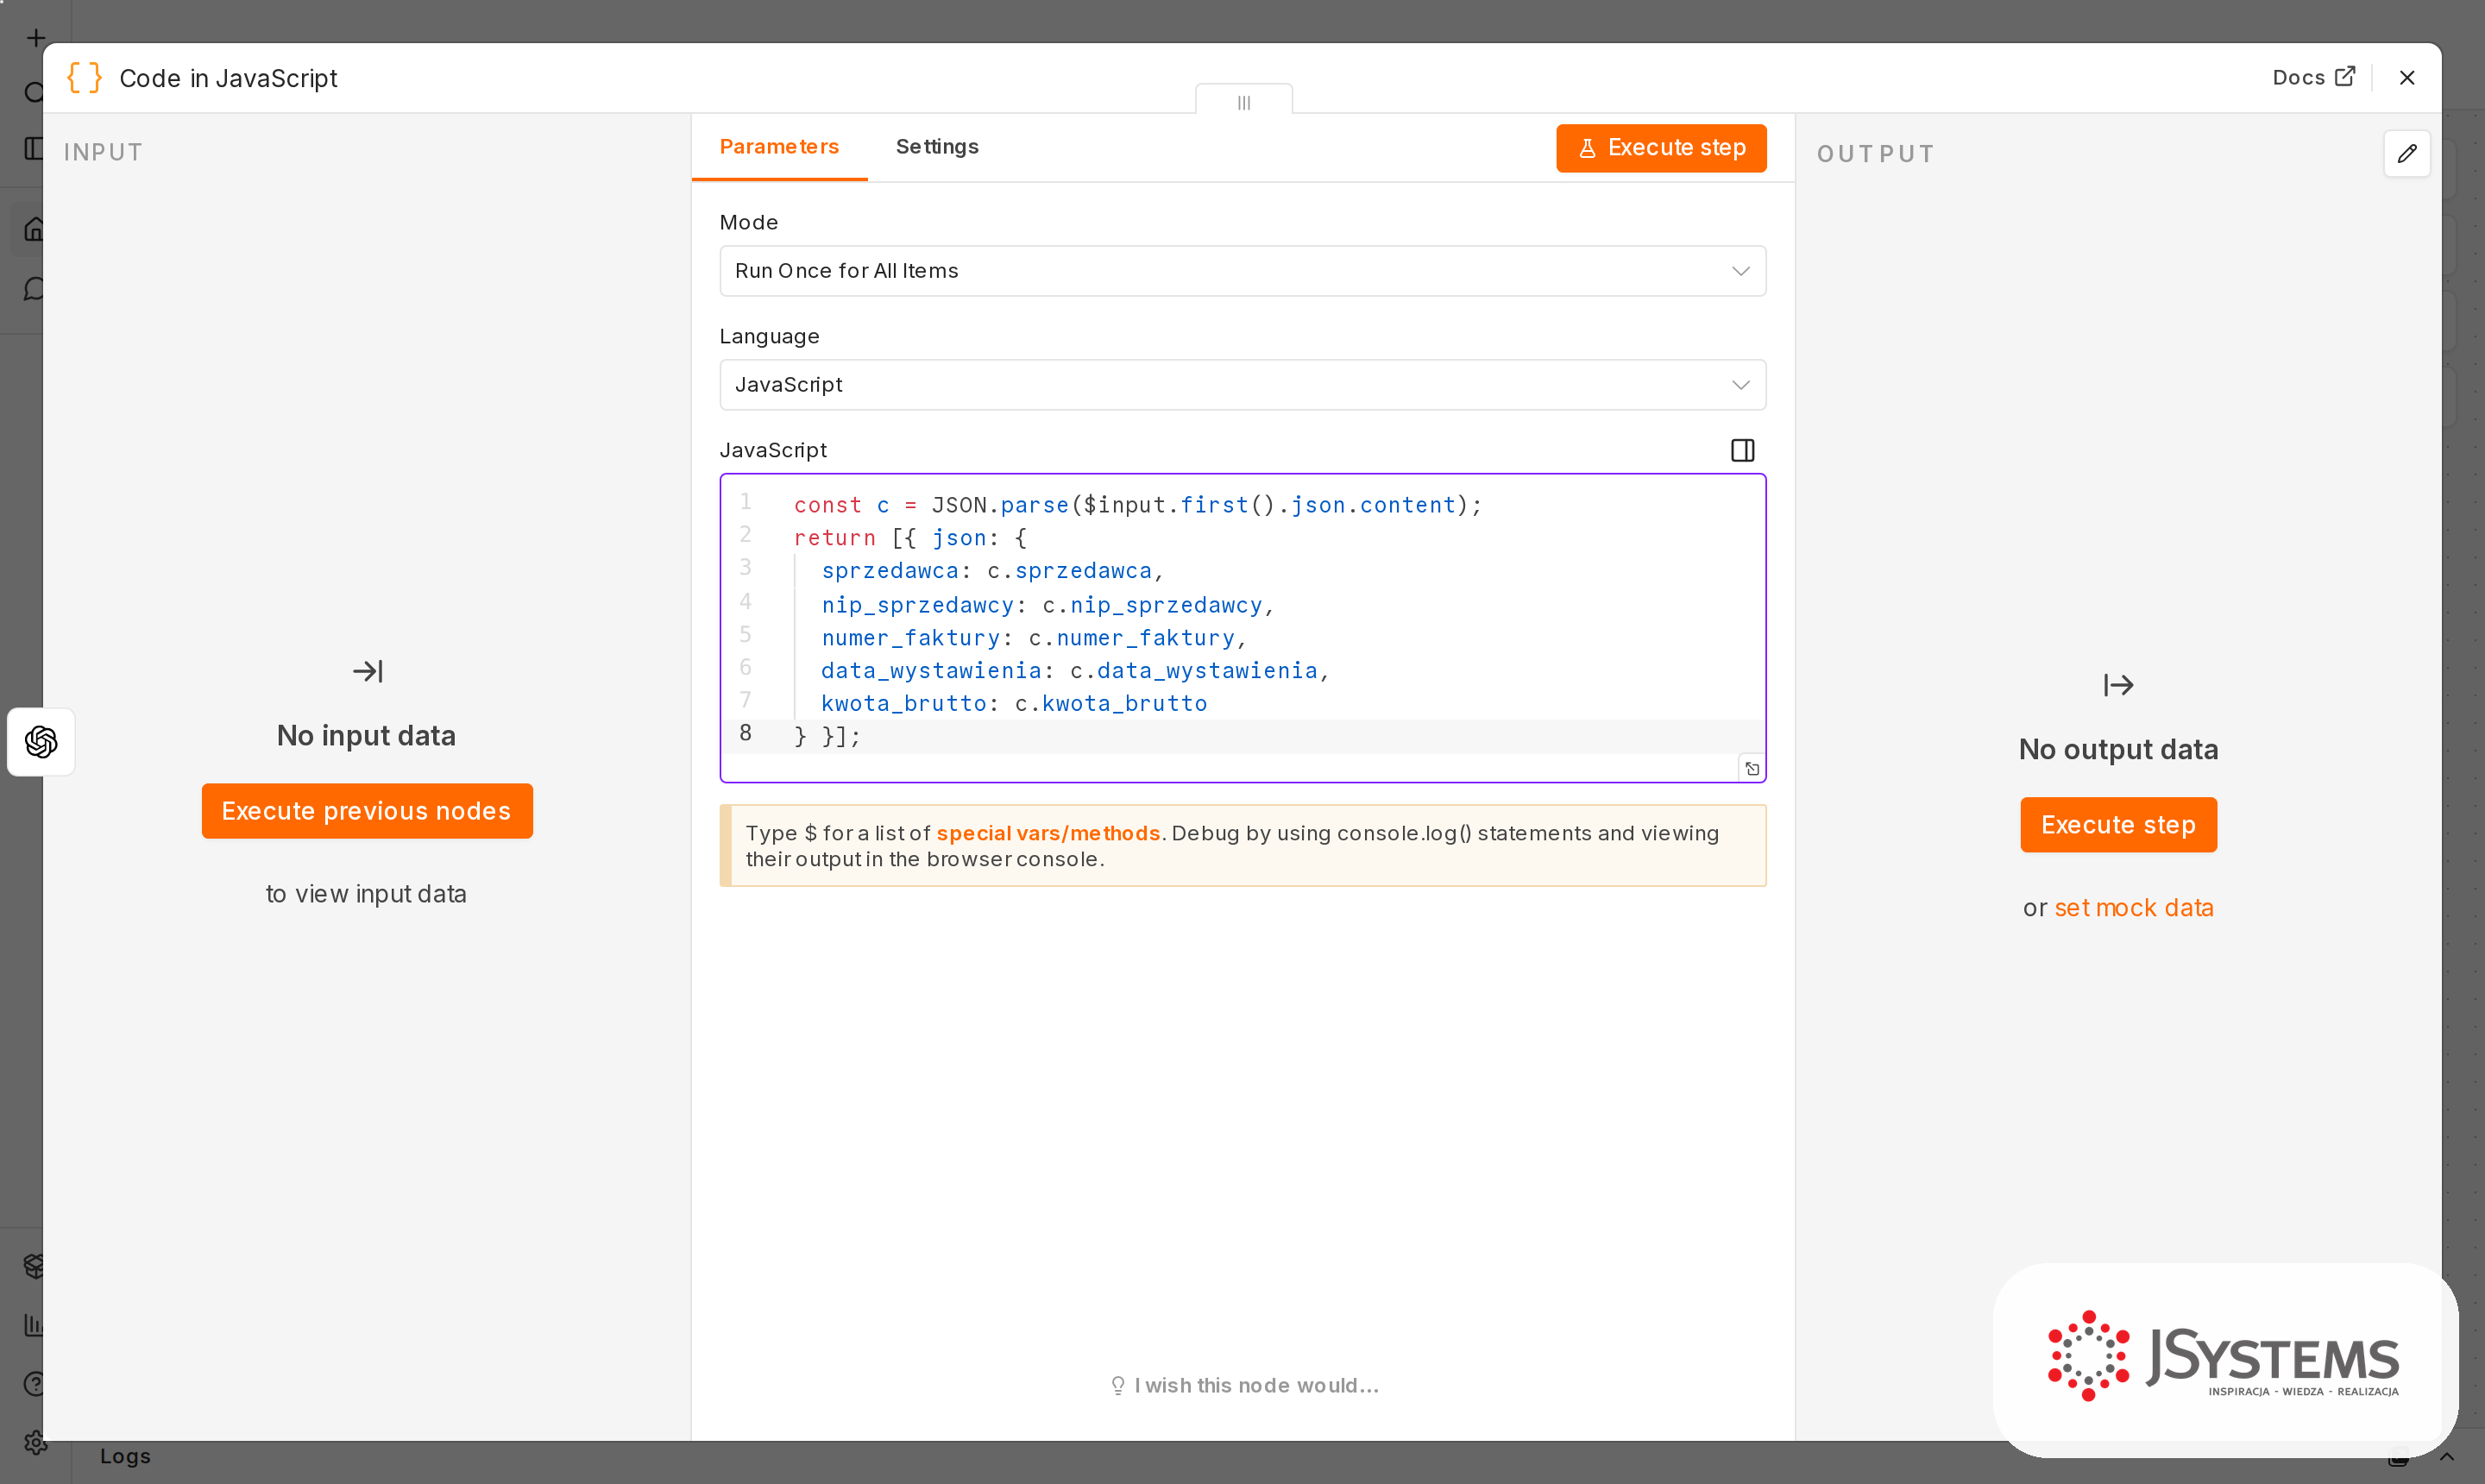
Task: Click the input arrow icon above No input data
Action: tap(367, 671)
